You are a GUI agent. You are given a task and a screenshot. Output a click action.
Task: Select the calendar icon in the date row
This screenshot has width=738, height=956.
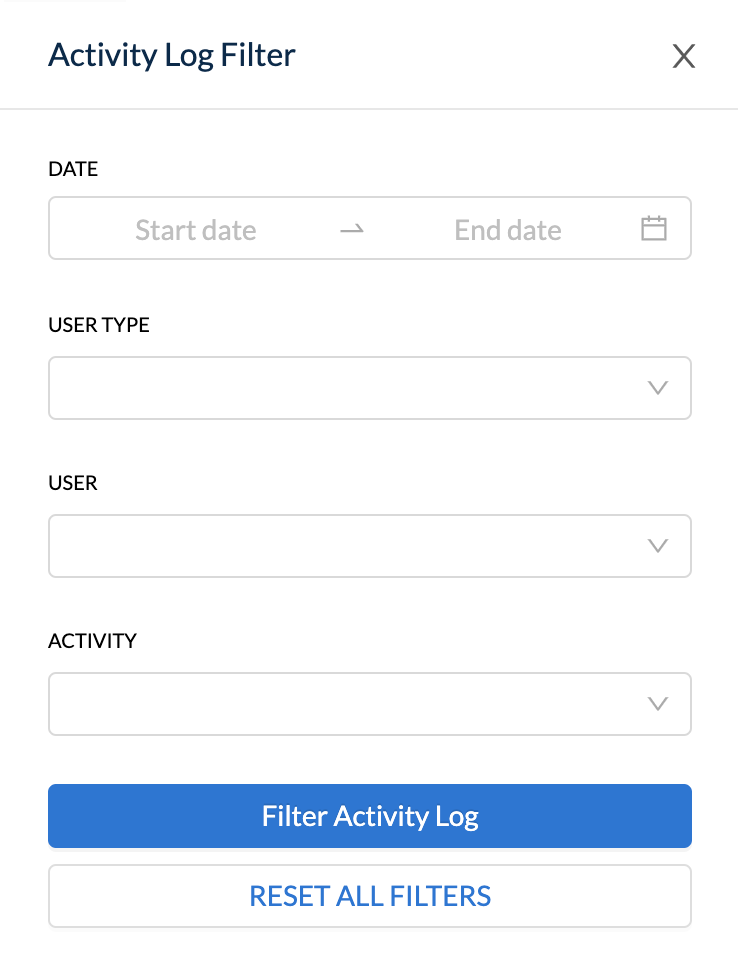(653, 228)
